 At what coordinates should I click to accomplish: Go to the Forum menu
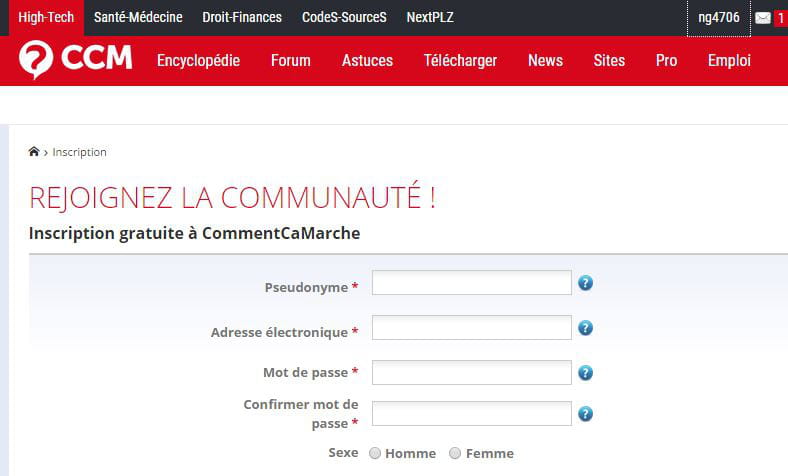290,61
